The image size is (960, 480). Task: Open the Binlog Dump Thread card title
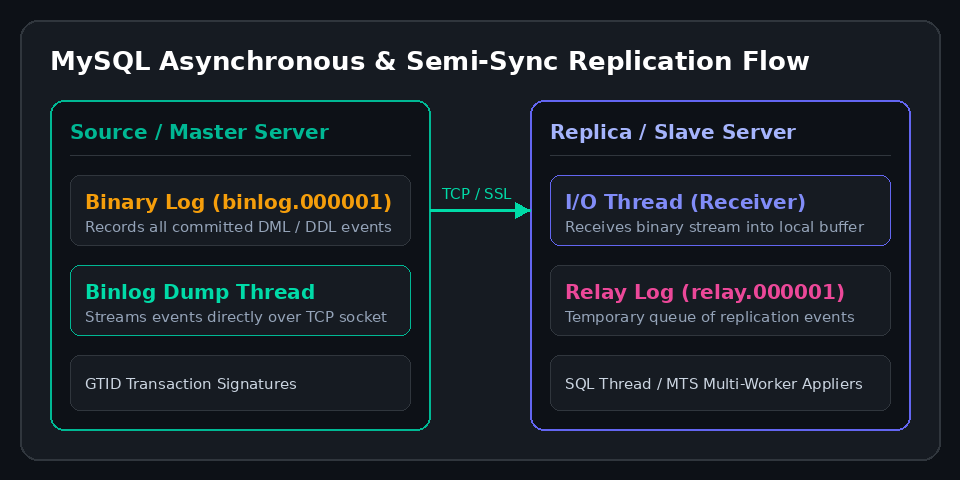200,292
